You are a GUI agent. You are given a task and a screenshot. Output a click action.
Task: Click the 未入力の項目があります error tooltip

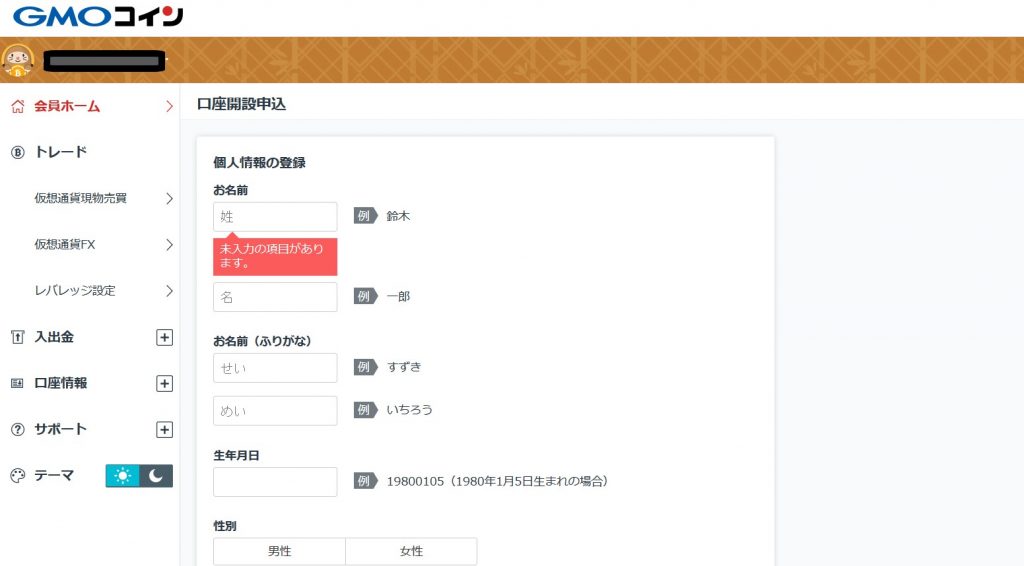(x=275, y=256)
